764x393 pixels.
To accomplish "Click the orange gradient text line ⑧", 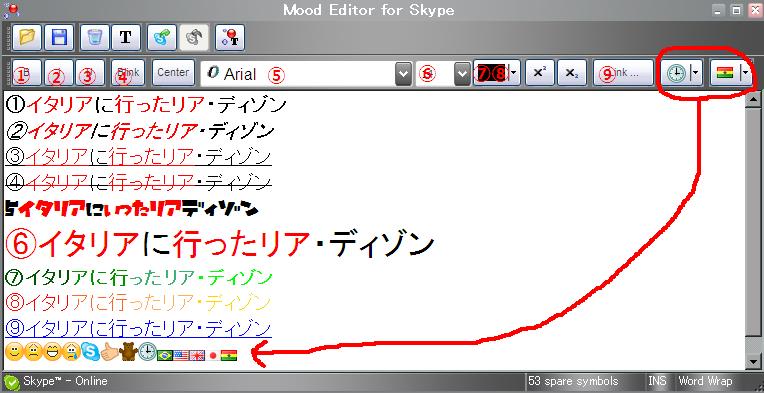I will pos(138,302).
